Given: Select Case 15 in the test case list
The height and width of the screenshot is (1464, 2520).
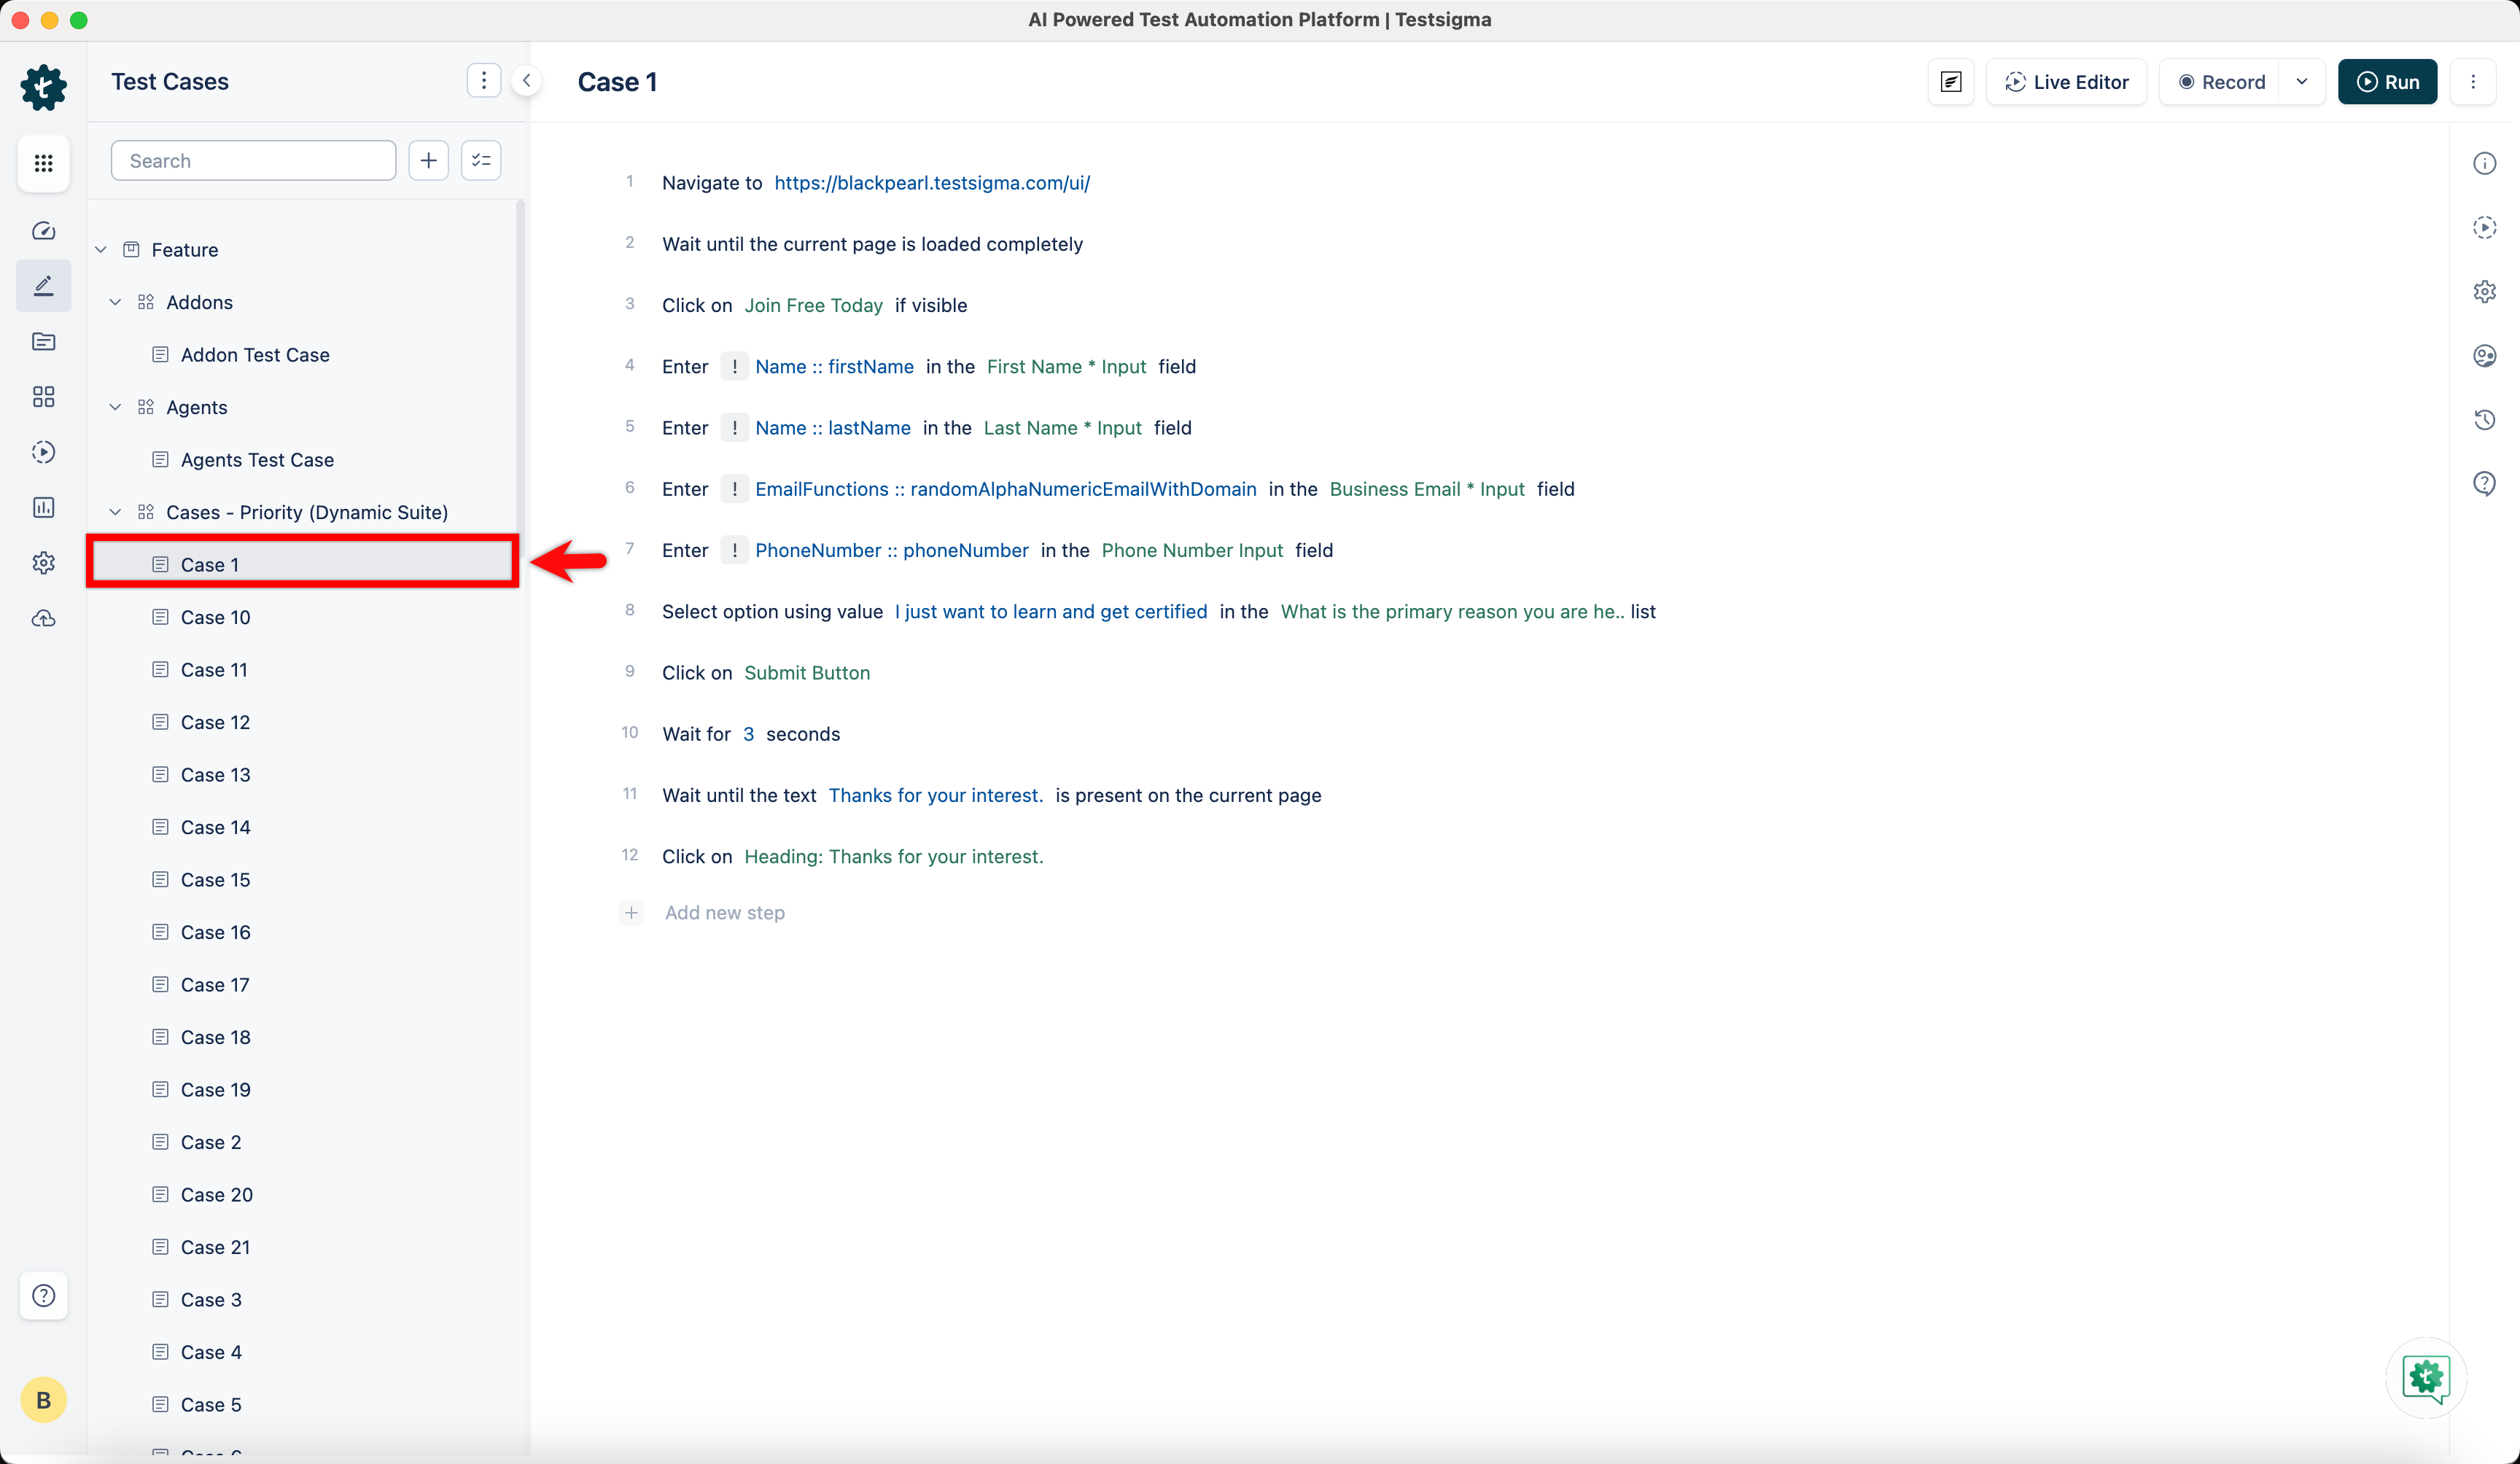Looking at the screenshot, I should pyautogui.click(x=215, y=879).
